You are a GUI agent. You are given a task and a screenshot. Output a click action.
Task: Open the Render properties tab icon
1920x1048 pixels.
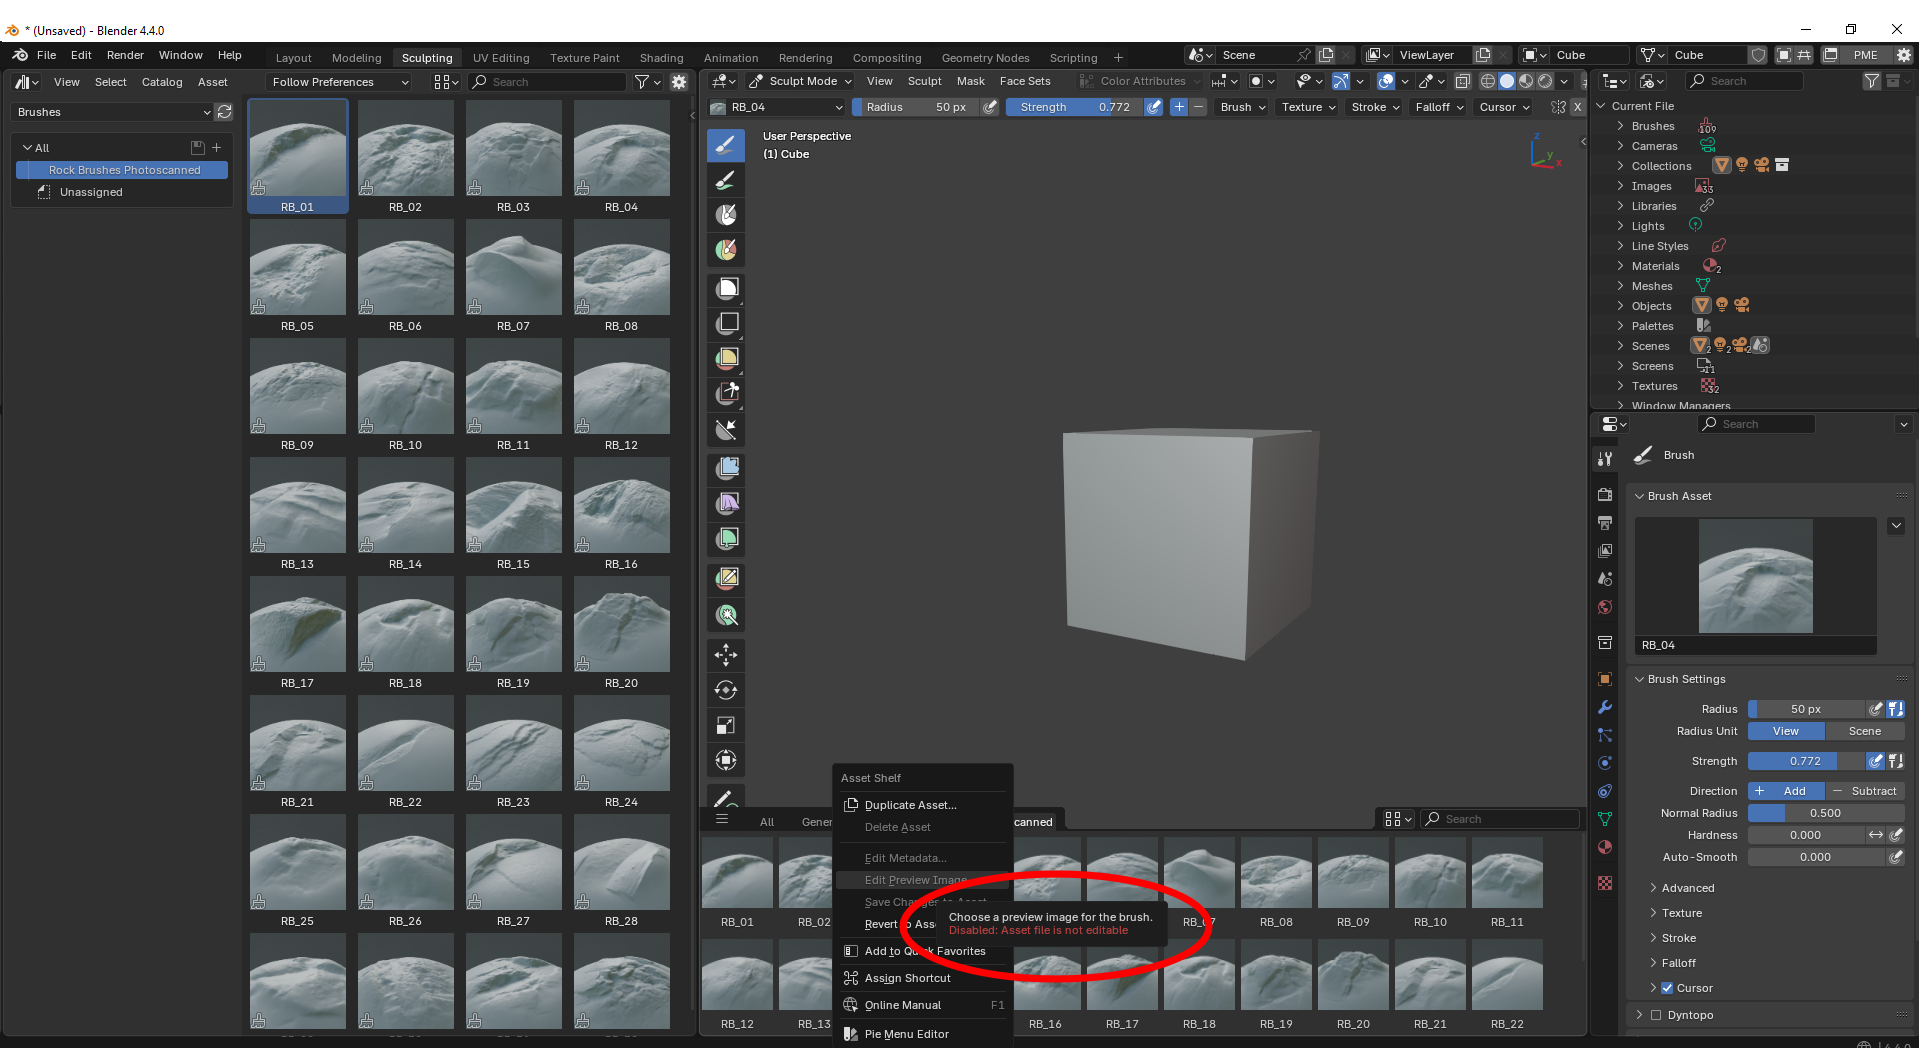click(x=1605, y=494)
